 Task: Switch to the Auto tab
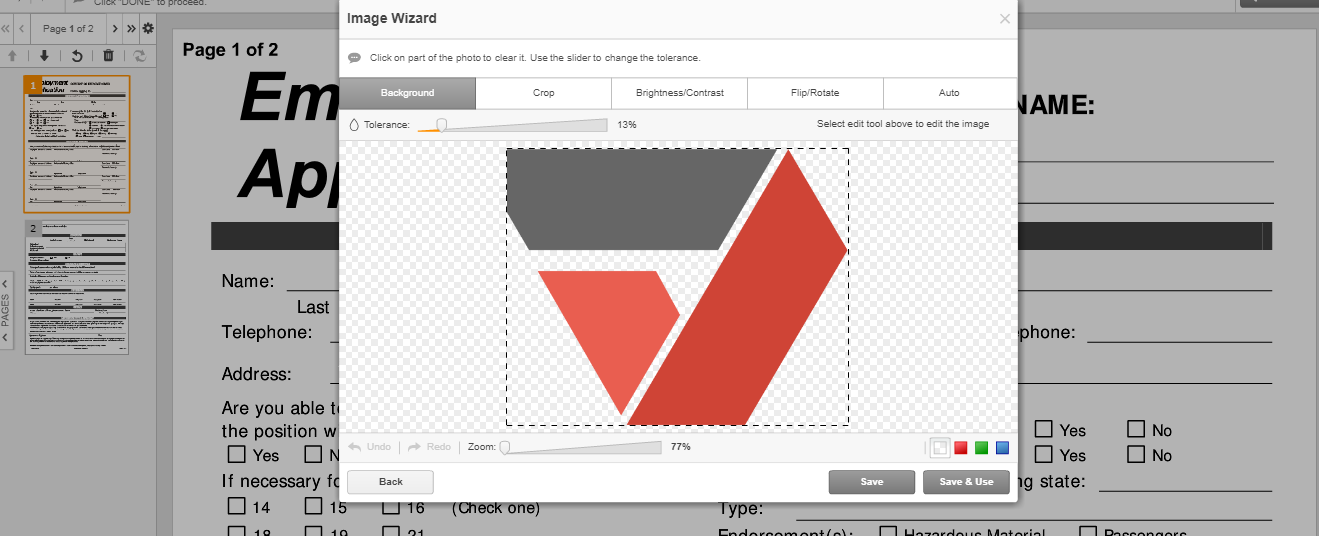pyautogui.click(x=949, y=93)
